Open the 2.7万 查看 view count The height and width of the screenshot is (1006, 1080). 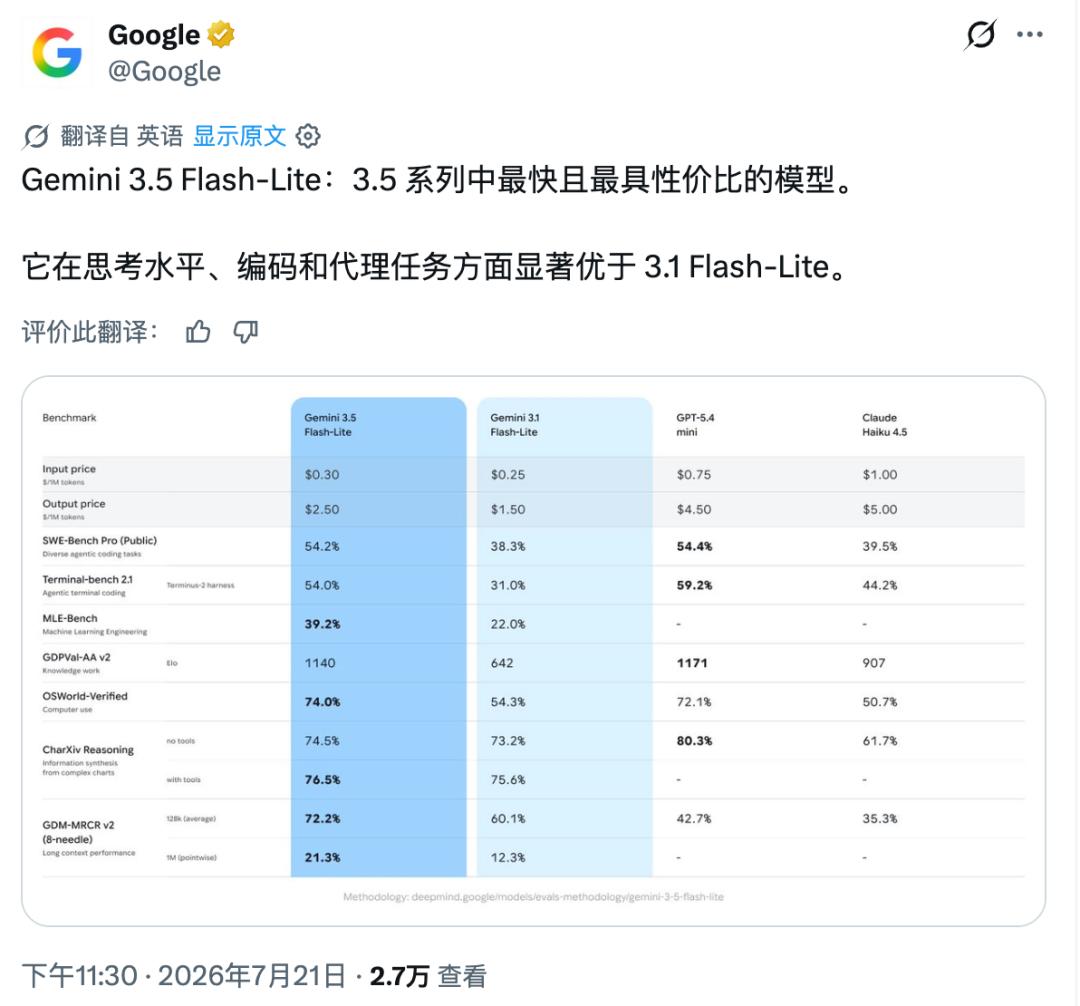(428, 976)
